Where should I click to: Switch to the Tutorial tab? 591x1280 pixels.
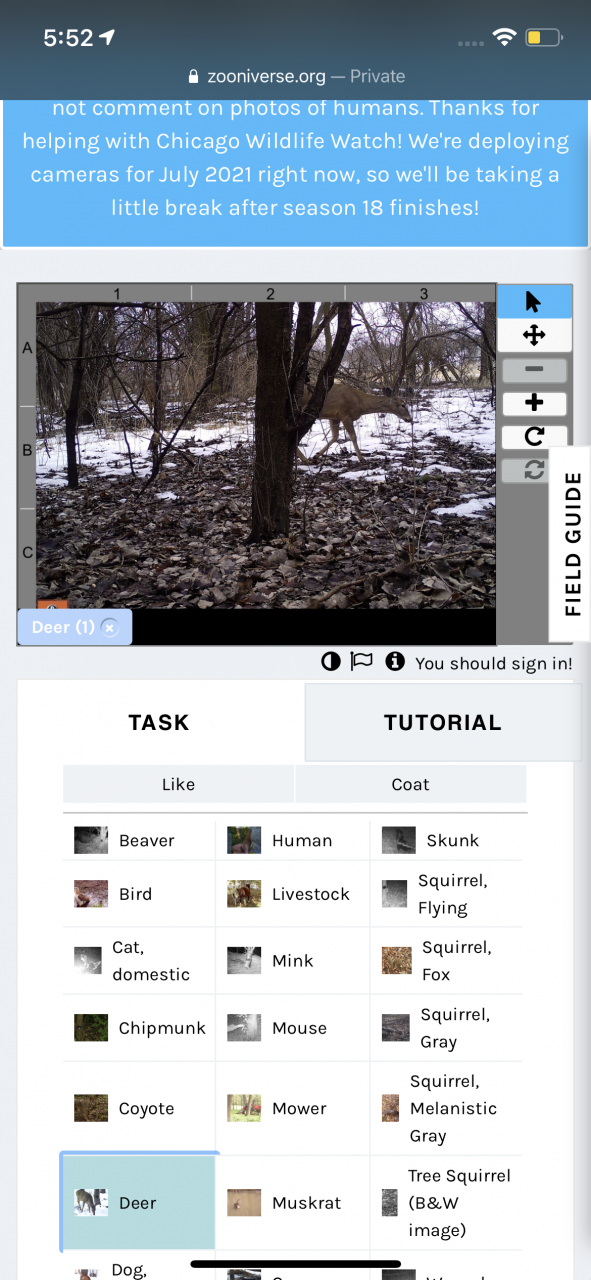click(443, 722)
